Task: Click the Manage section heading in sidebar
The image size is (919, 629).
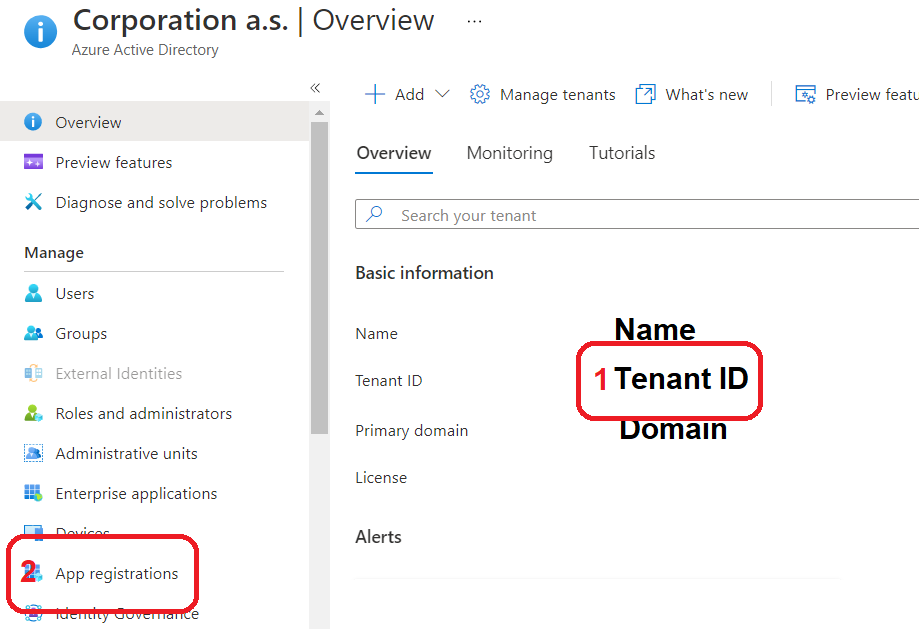Action: tap(54, 253)
